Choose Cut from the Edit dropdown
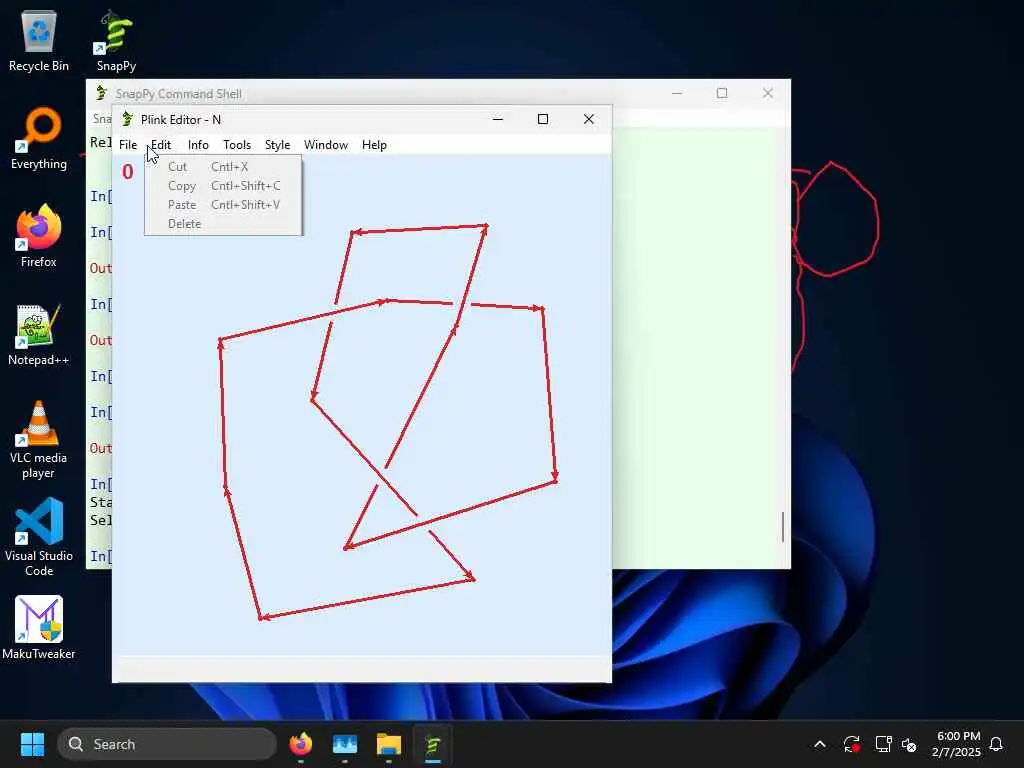 pos(223,167)
